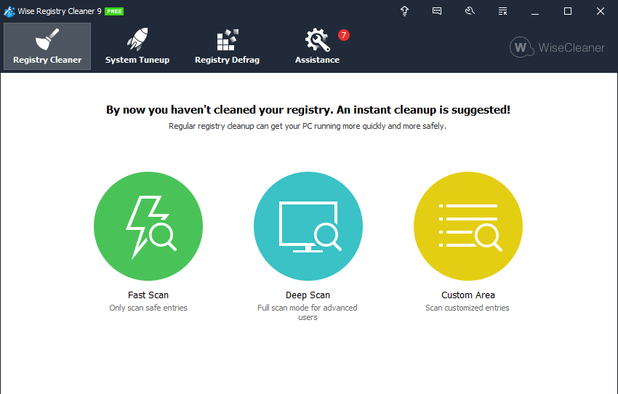Click 'Scan customized entries' text
Screen dimensions: 618x394
point(467,308)
